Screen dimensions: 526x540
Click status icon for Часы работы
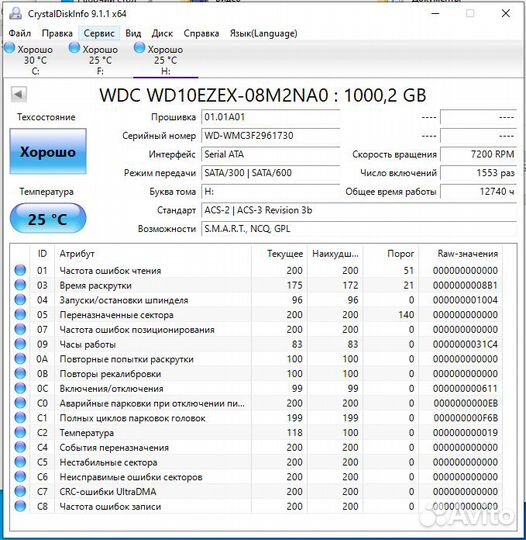[x=20, y=344]
